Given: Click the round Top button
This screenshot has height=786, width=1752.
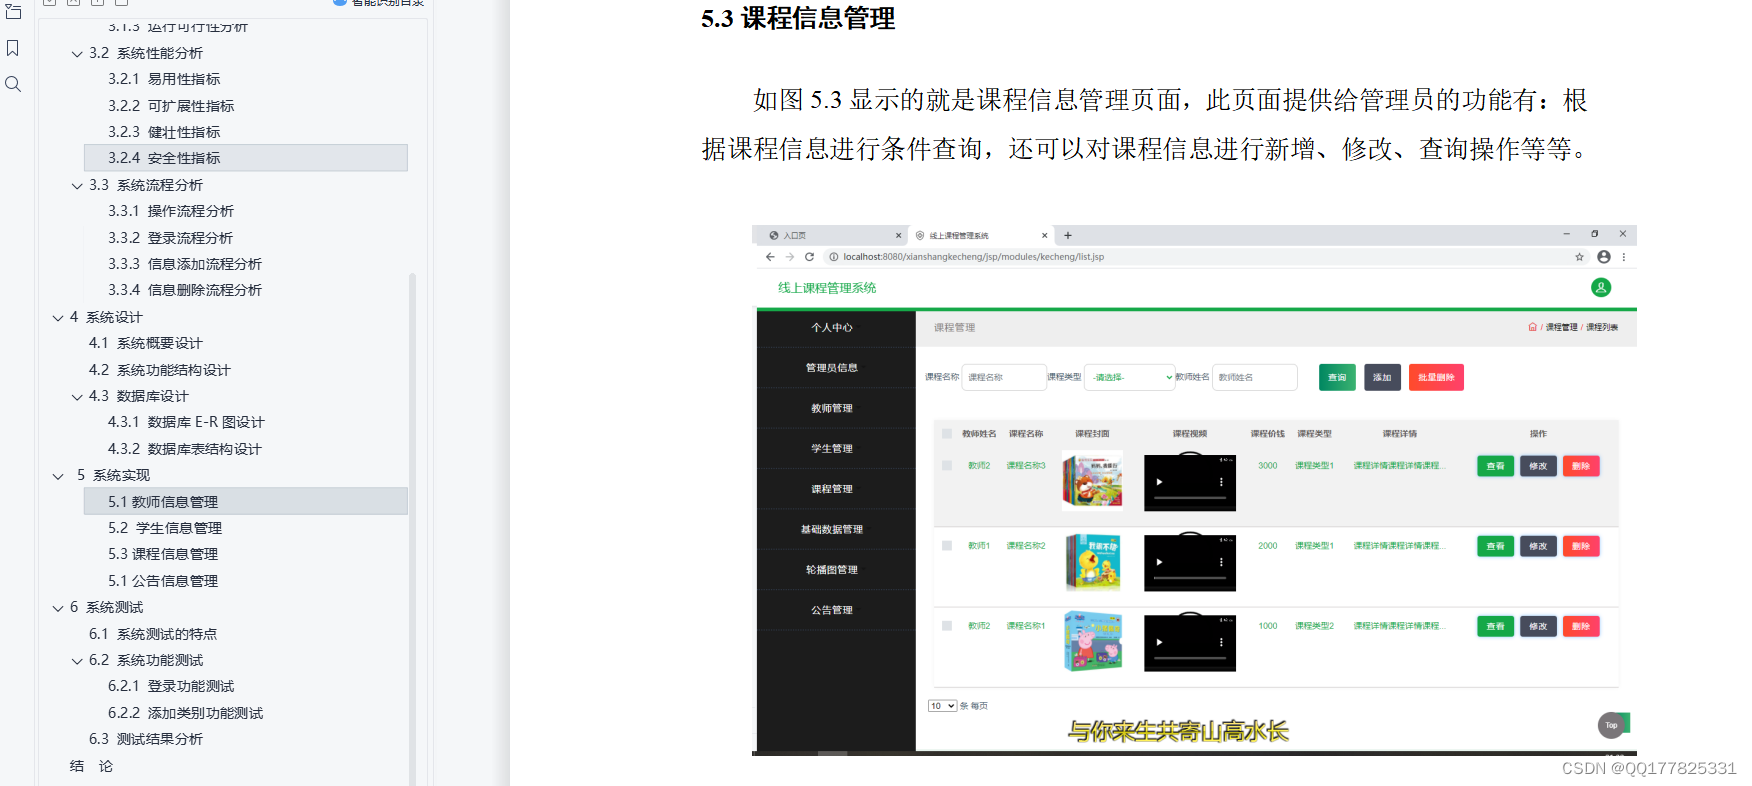Looking at the screenshot, I should point(1611,725).
